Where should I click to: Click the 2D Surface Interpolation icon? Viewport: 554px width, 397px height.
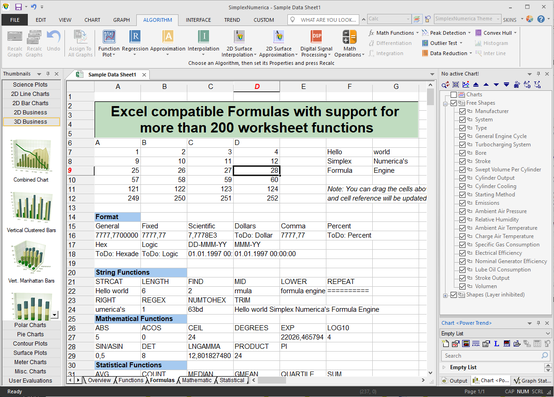click(x=239, y=43)
